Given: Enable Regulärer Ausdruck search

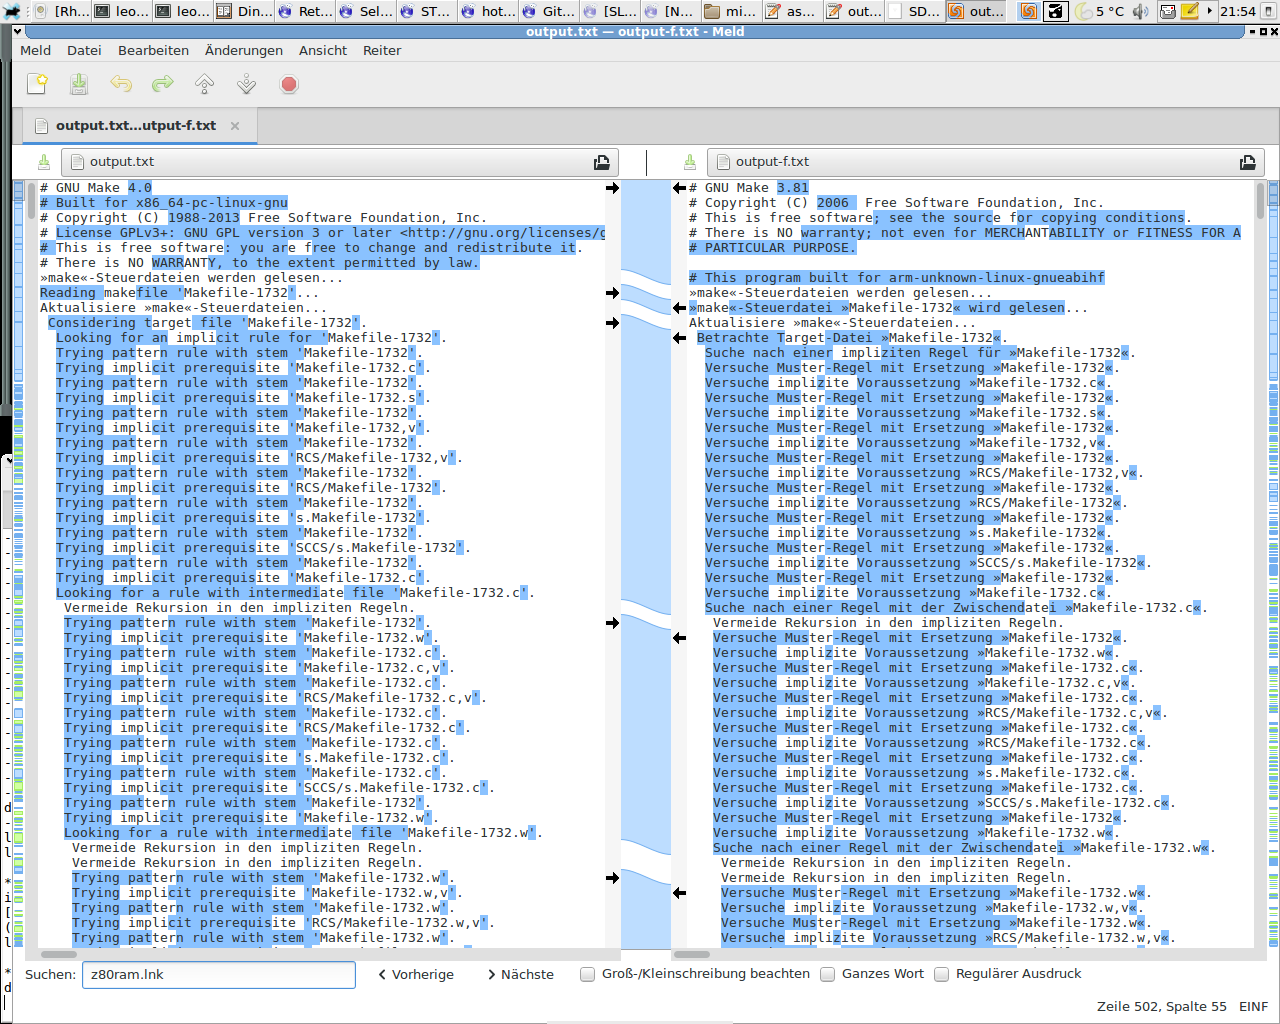Looking at the screenshot, I should tap(941, 974).
